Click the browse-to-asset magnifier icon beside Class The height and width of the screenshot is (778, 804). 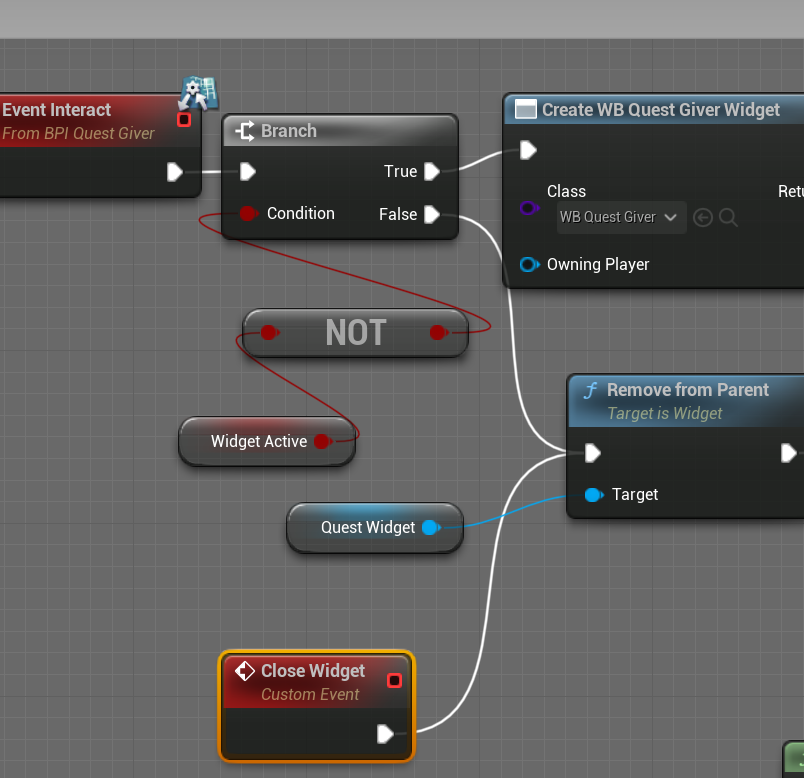(728, 217)
